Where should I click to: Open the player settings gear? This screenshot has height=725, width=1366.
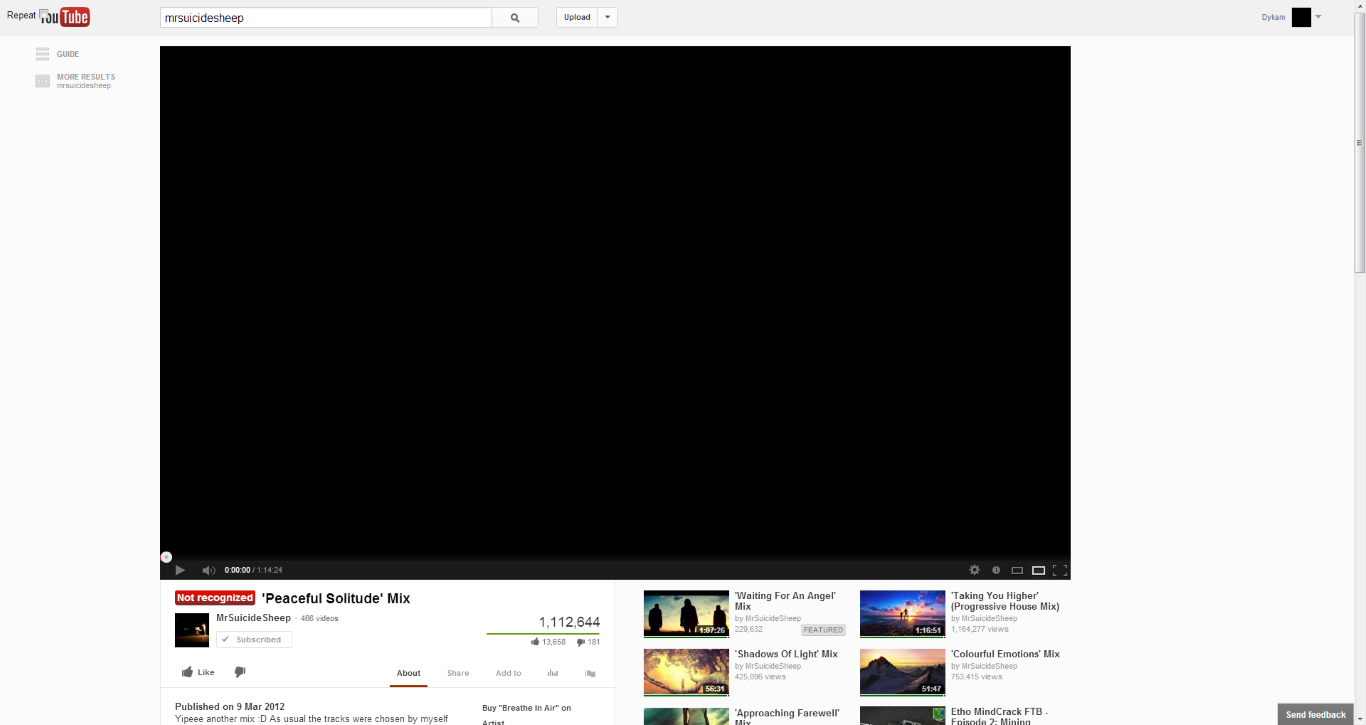974,570
